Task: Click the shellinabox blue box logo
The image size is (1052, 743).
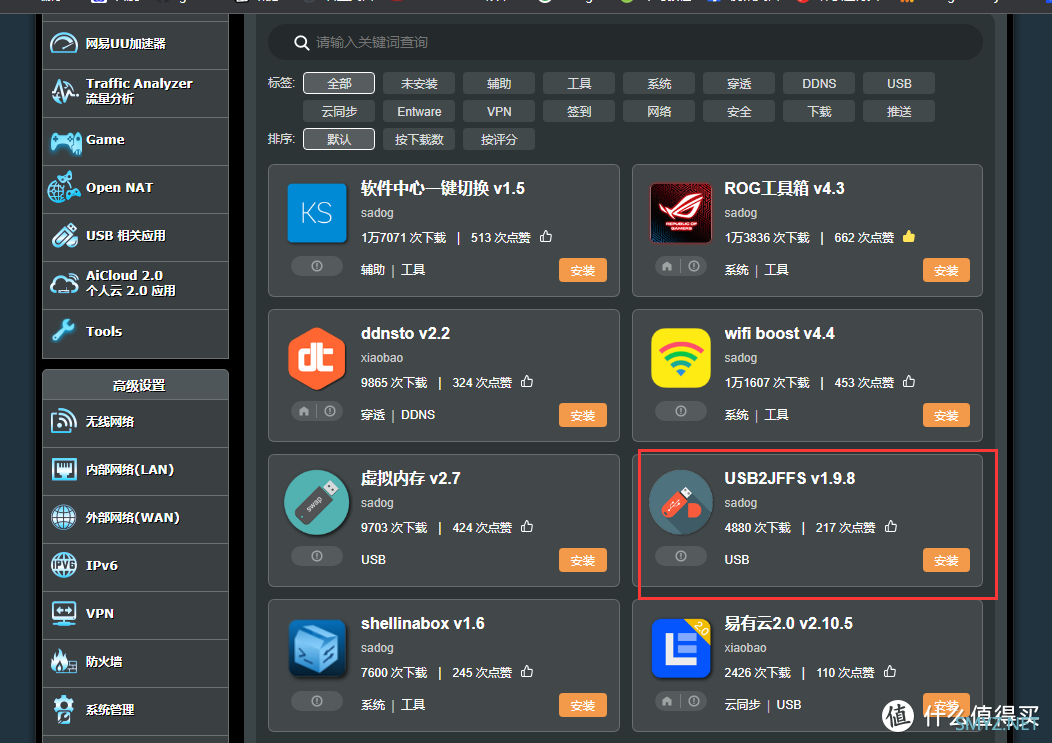Action: [317, 648]
